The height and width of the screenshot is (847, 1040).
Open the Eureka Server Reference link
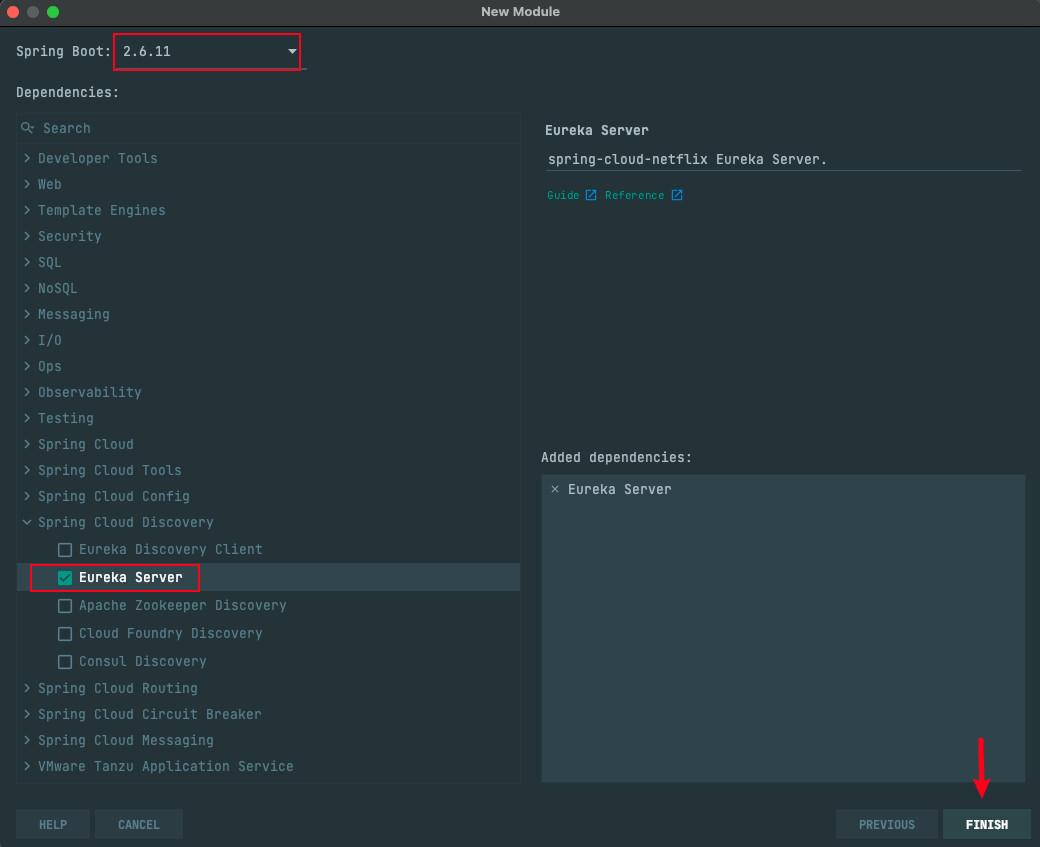(x=634, y=195)
